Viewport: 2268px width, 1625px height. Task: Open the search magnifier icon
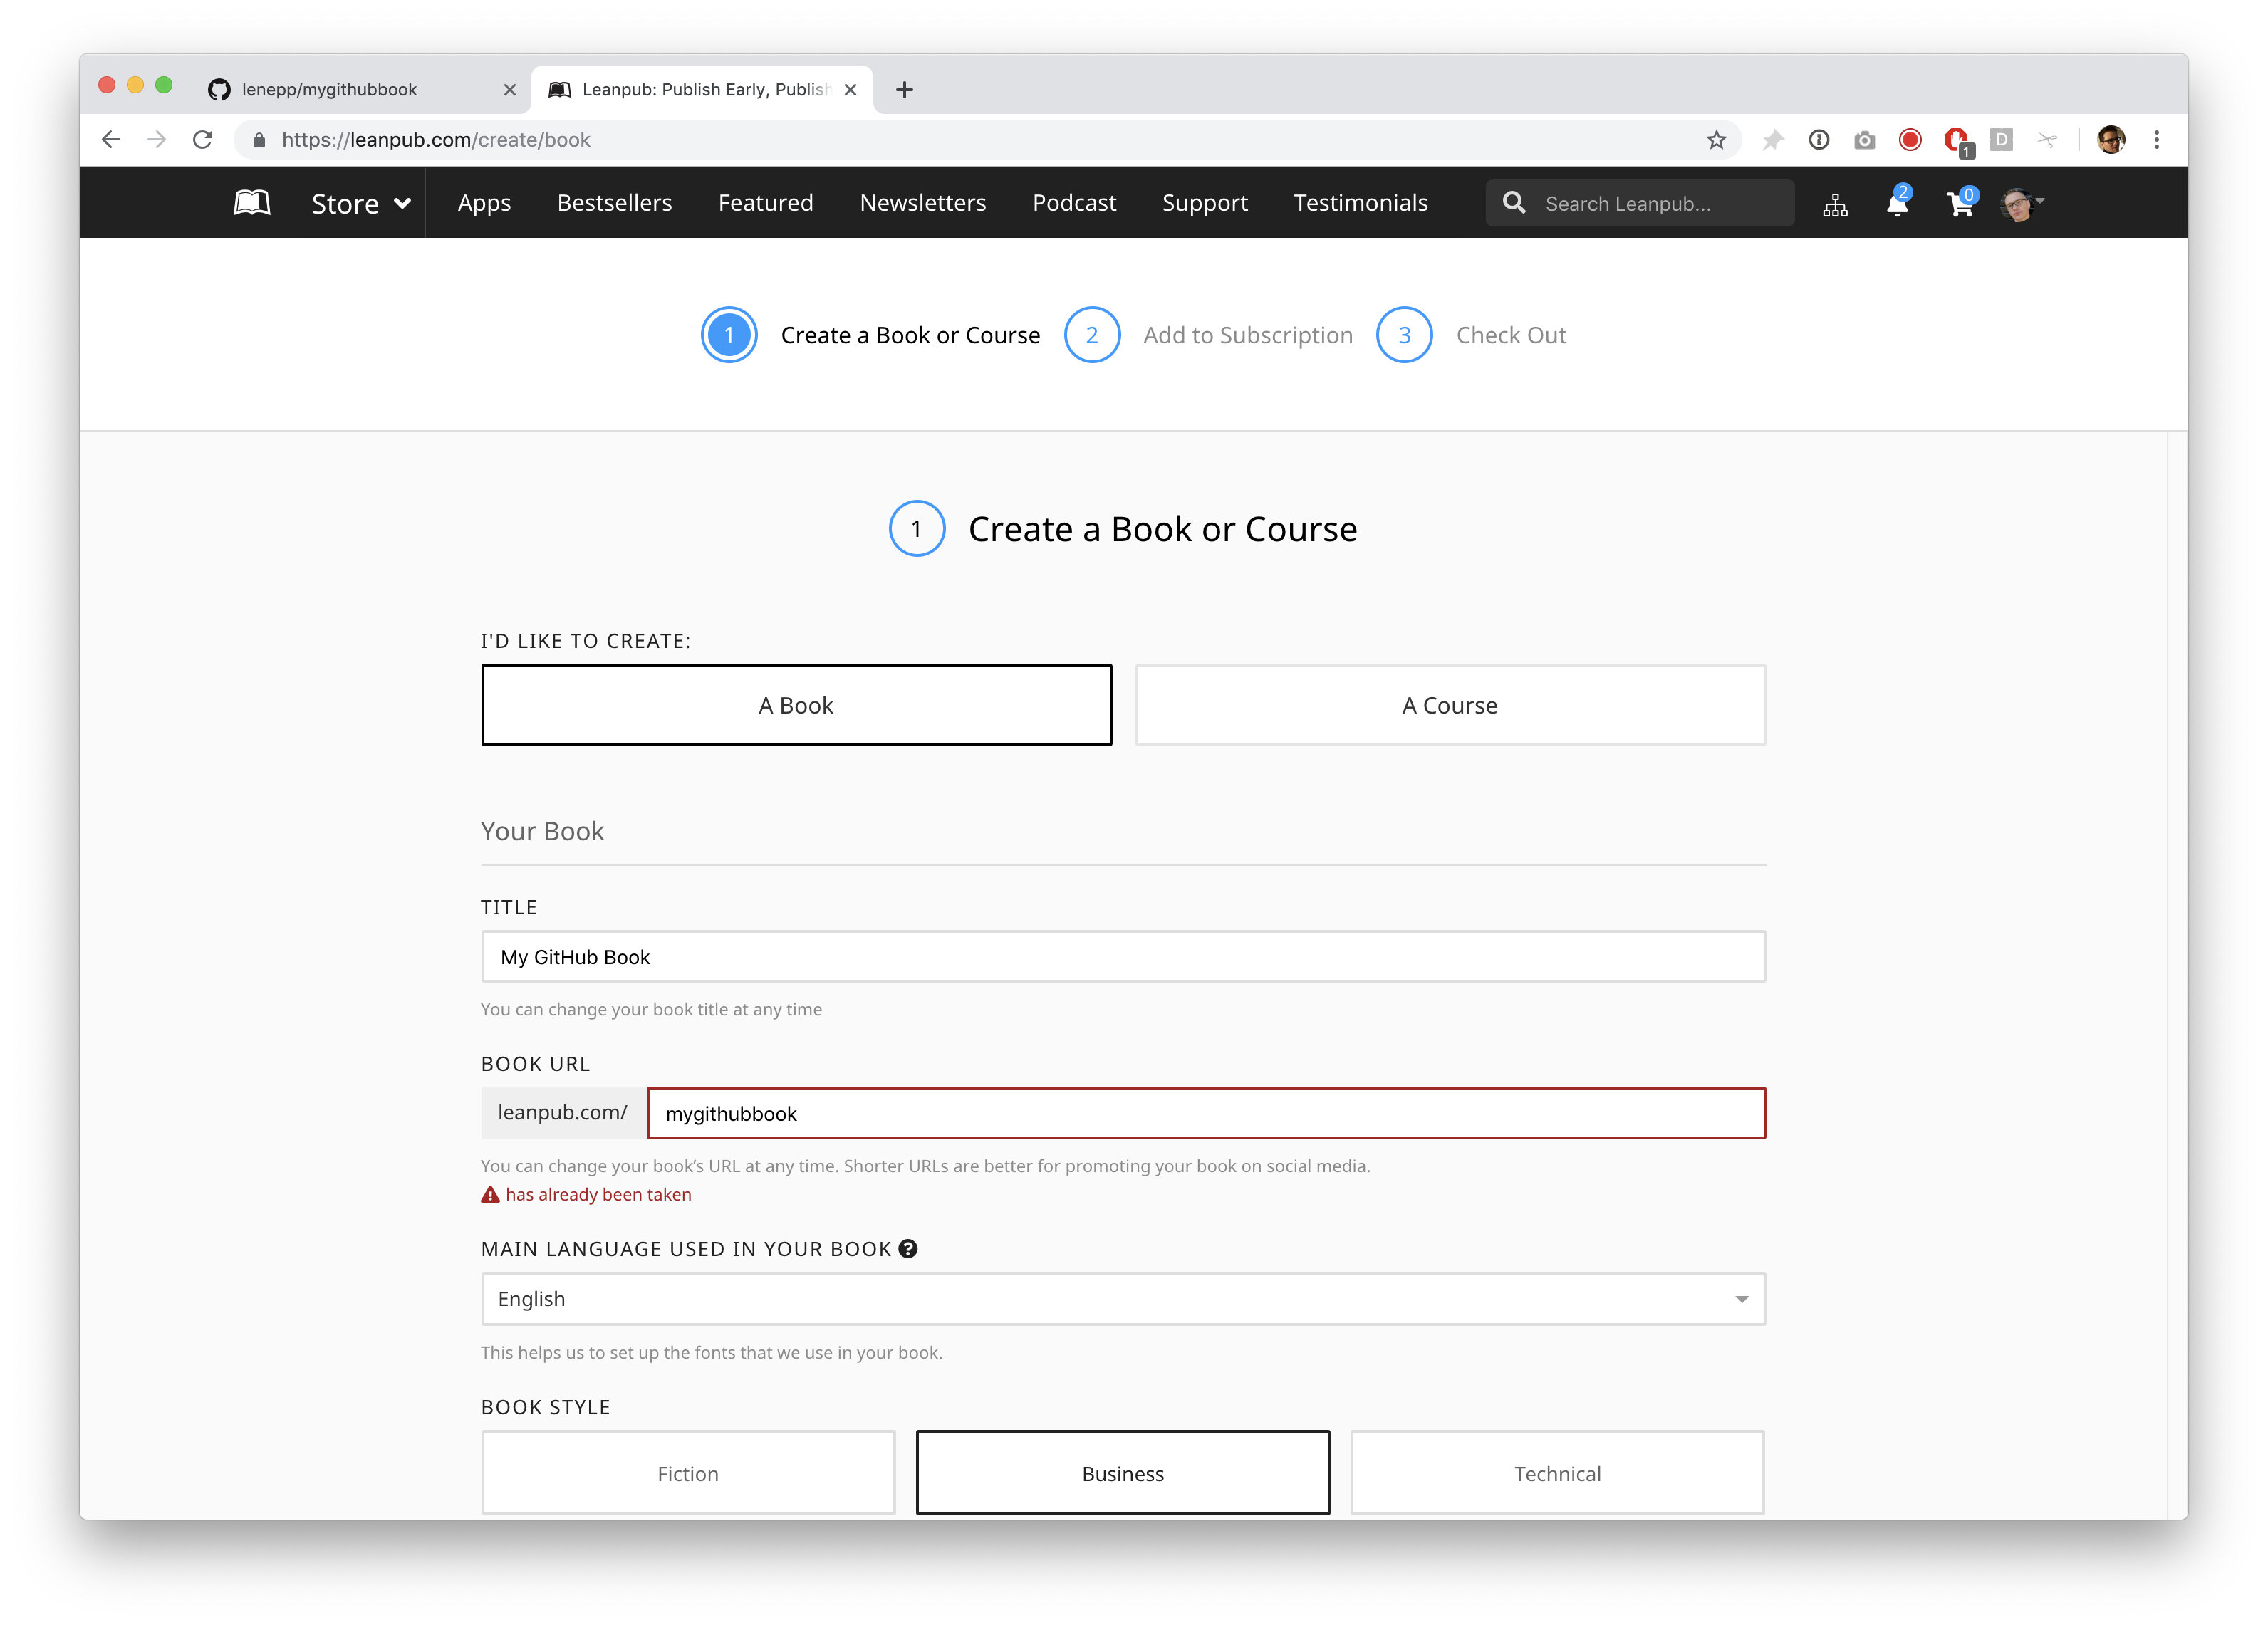1514,203
